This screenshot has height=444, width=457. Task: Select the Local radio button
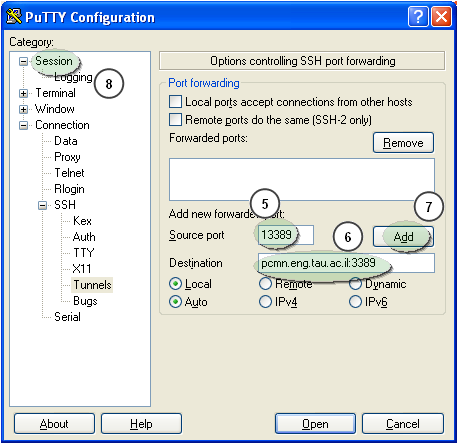176,284
